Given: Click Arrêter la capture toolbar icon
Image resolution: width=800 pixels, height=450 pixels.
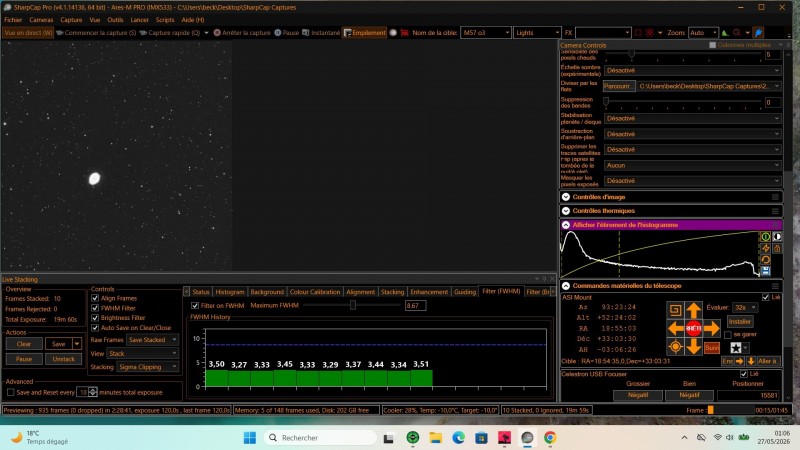Looking at the screenshot, I should pos(217,33).
